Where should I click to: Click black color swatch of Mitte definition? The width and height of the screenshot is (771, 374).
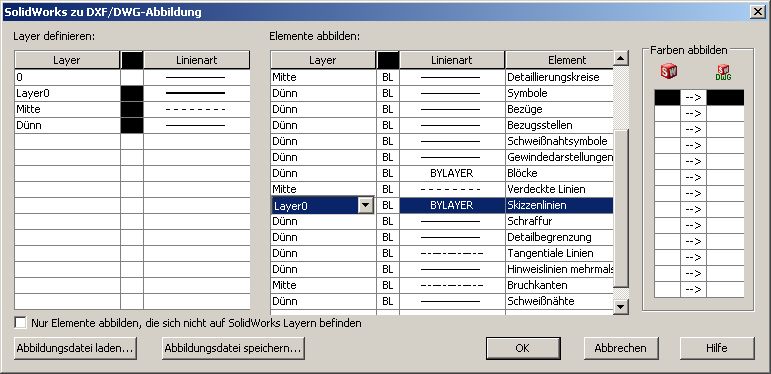click(132, 109)
